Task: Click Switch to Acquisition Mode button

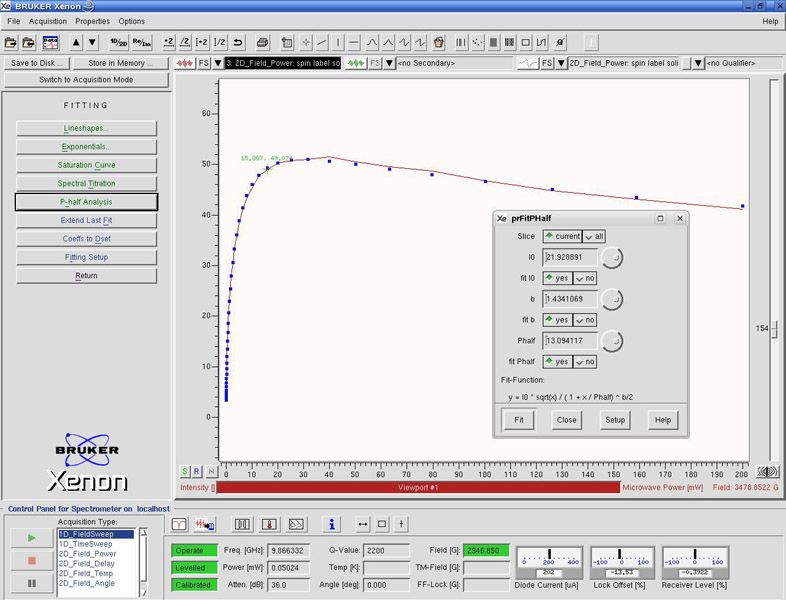Action: click(86, 80)
